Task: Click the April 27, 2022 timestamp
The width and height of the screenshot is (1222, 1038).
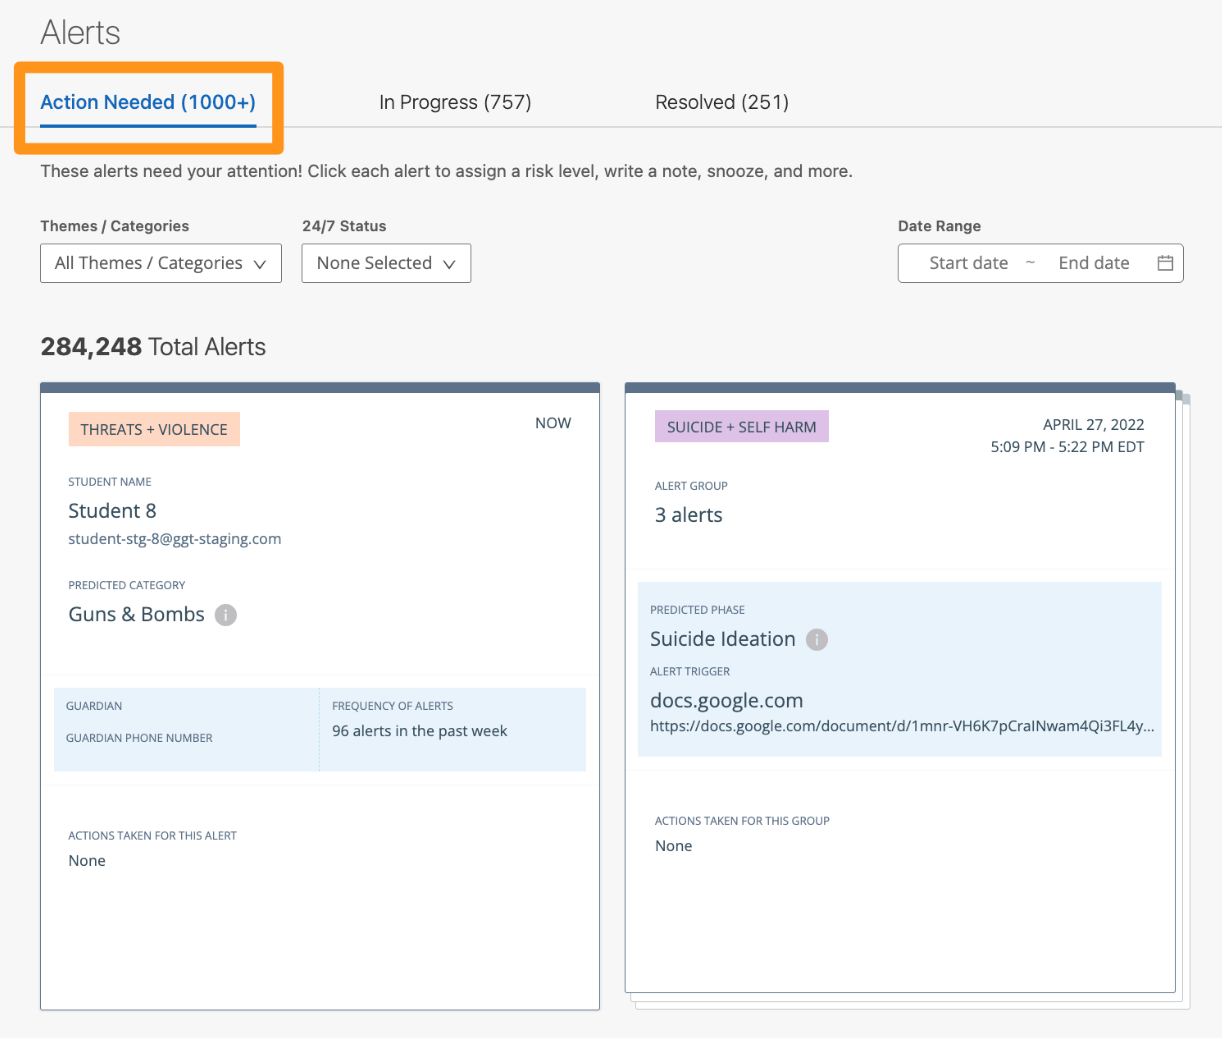Action: (x=1093, y=425)
